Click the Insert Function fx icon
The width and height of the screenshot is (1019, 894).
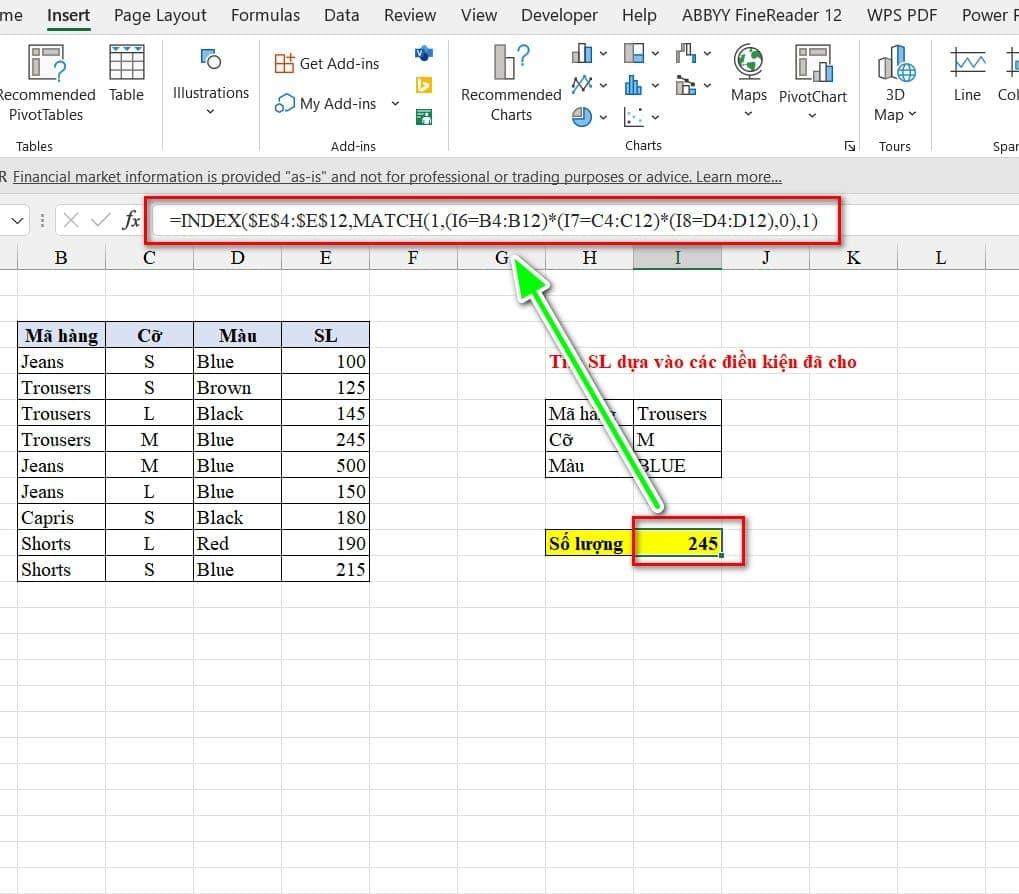131,220
